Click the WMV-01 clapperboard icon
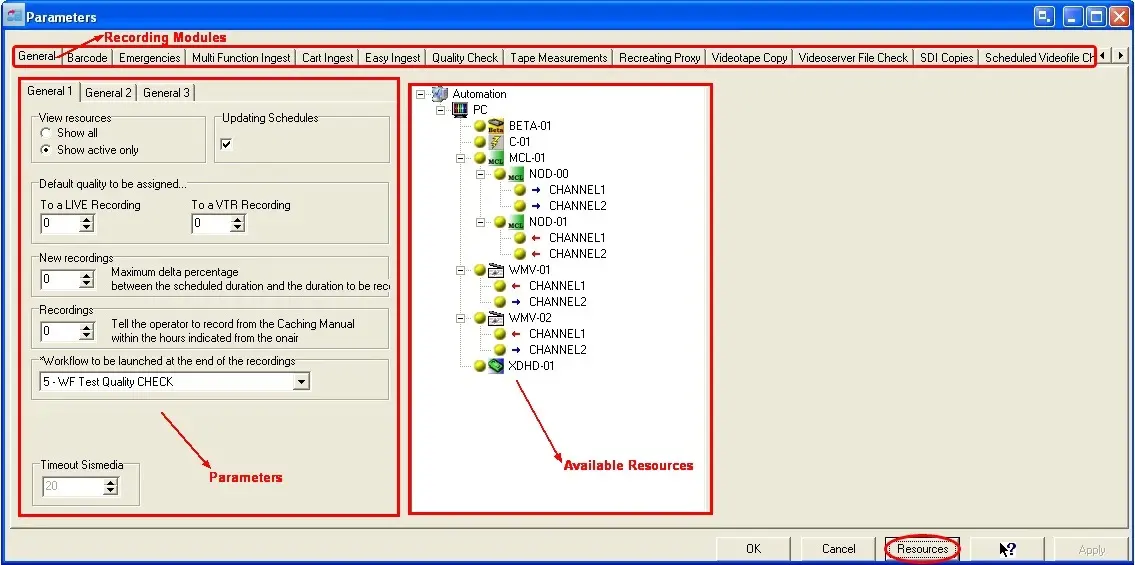The width and height of the screenshot is (1135, 565). pyautogui.click(x=496, y=270)
